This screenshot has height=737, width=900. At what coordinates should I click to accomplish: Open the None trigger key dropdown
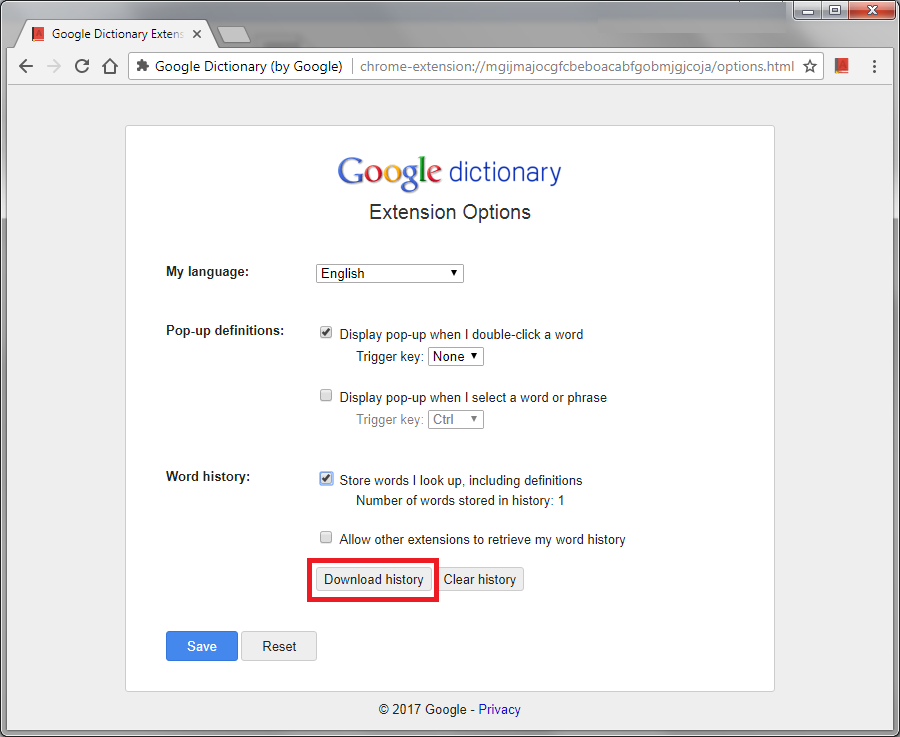pyautogui.click(x=456, y=356)
